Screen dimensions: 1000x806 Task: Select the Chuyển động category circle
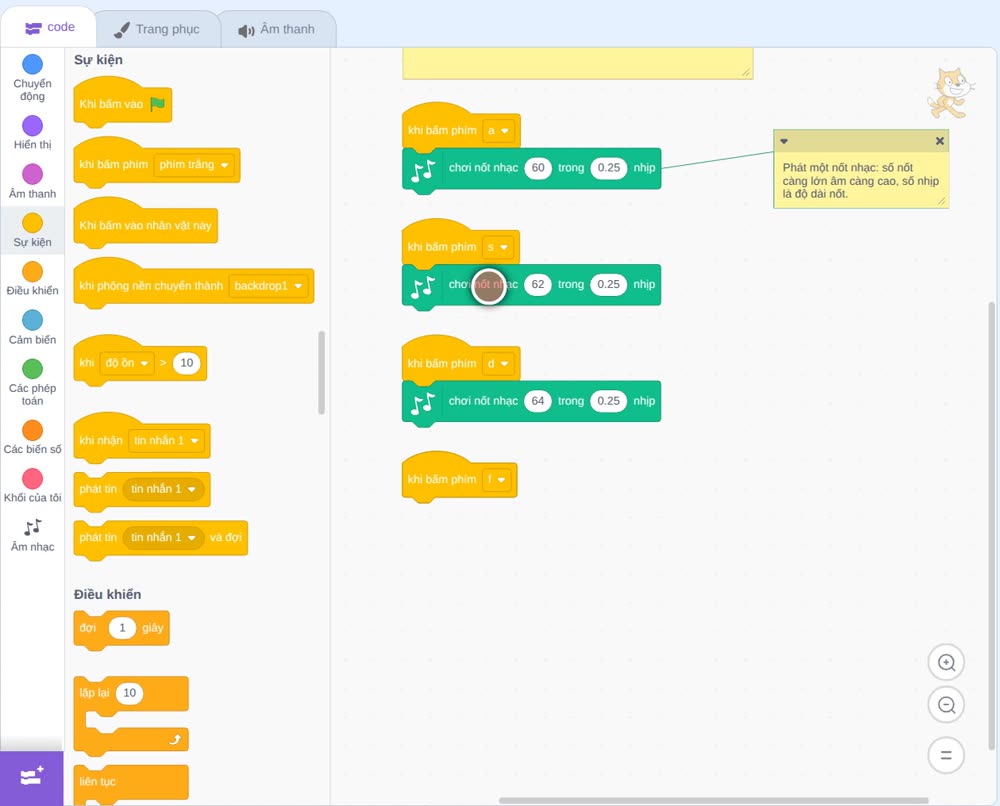point(32,64)
